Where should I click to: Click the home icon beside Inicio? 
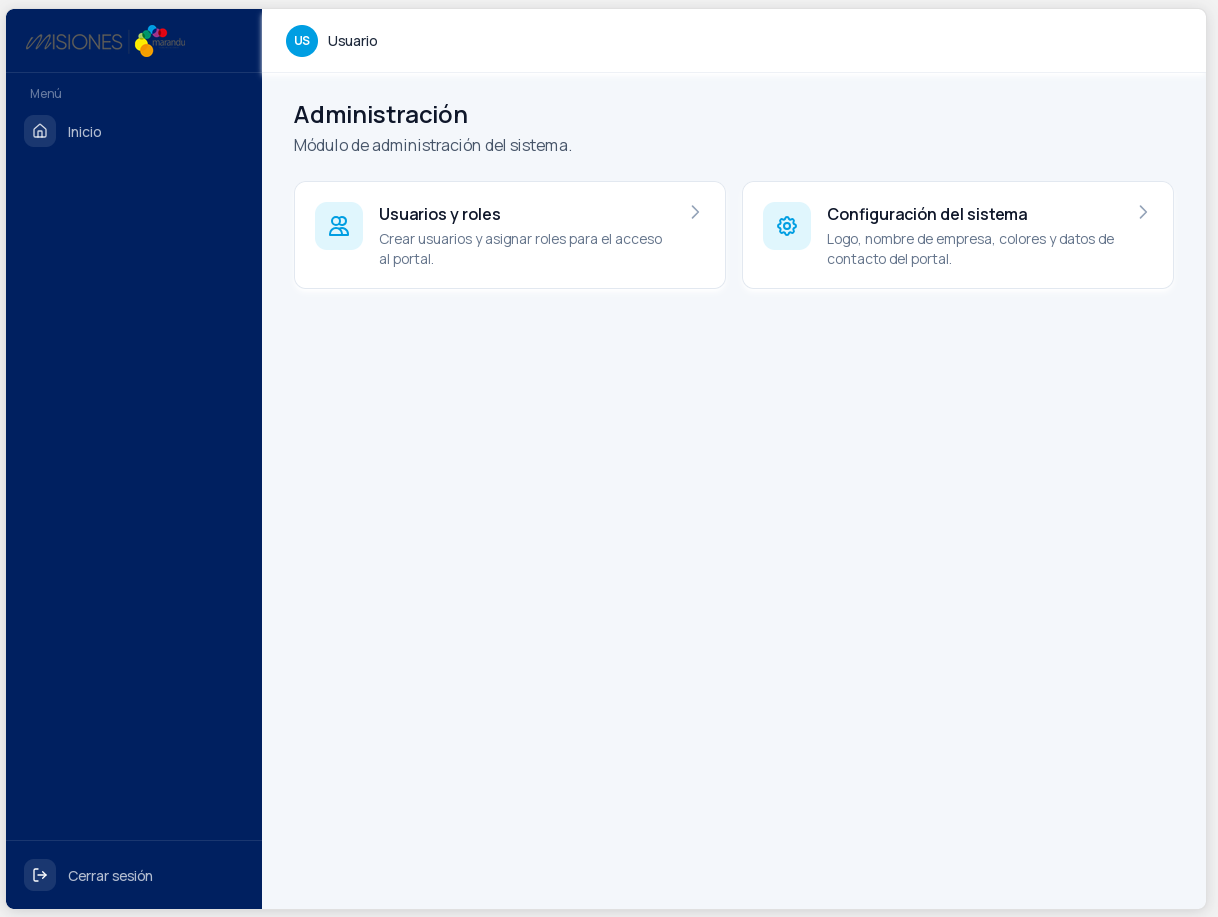tap(40, 131)
